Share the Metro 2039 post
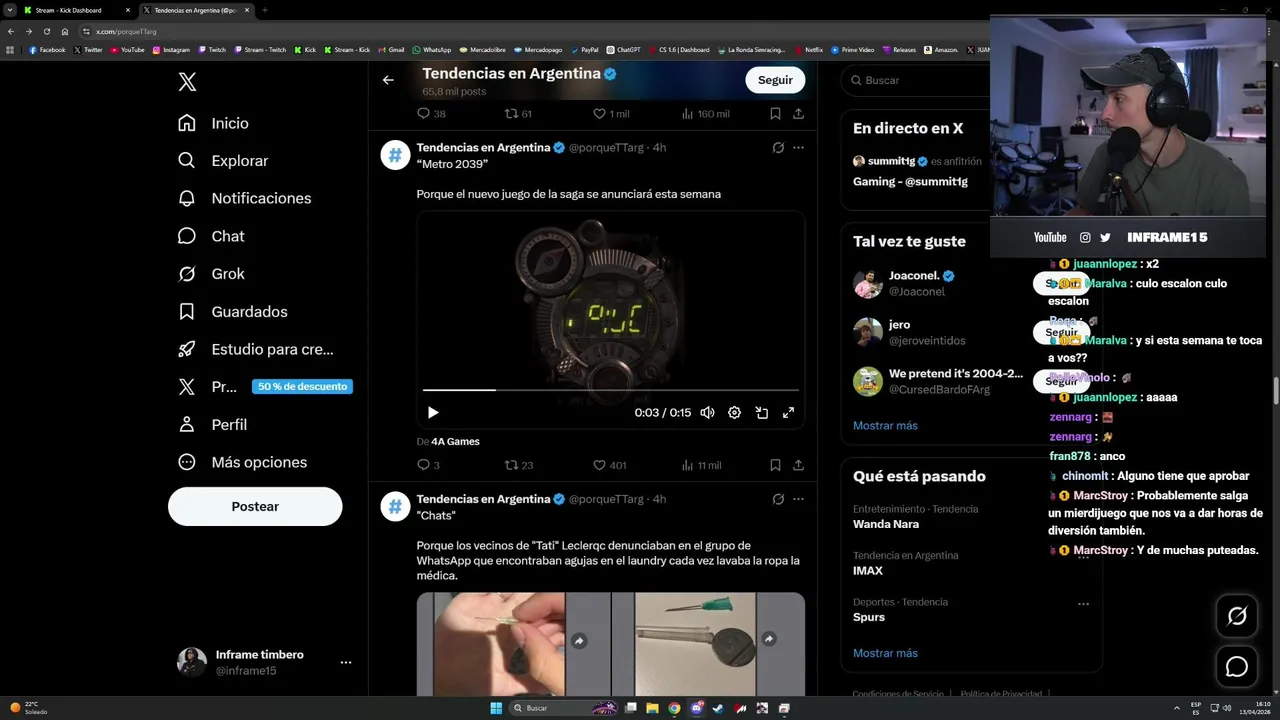The image size is (1280, 720). pos(798,465)
